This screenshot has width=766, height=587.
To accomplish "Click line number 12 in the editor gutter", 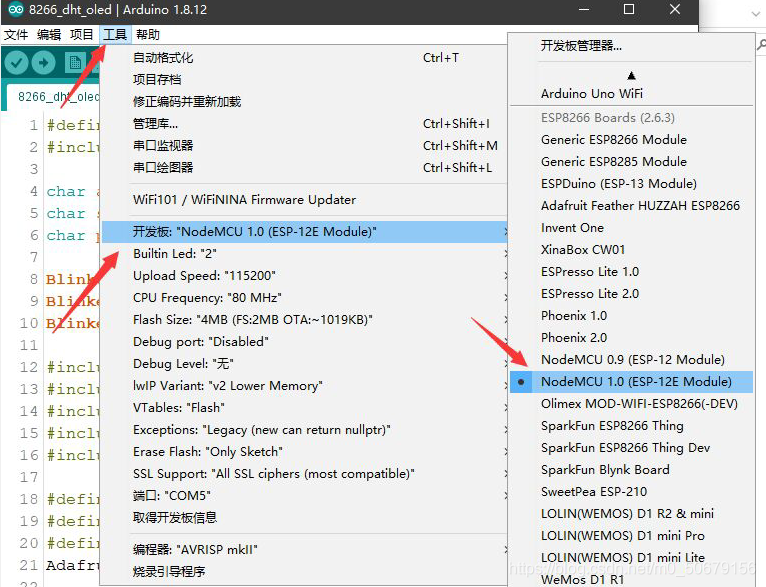I will (29, 367).
